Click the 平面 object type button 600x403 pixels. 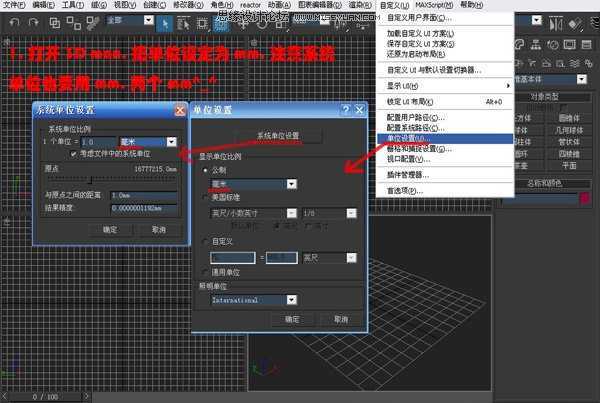(569, 166)
